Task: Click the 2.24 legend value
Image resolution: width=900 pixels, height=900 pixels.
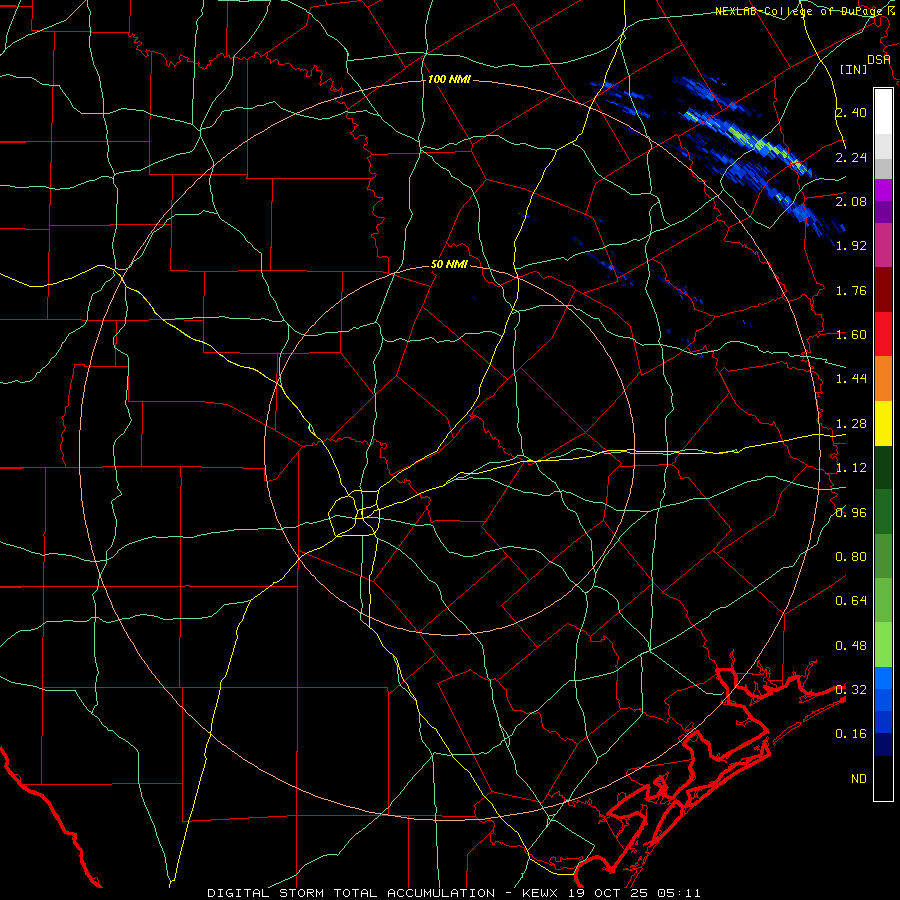Action: (851, 157)
